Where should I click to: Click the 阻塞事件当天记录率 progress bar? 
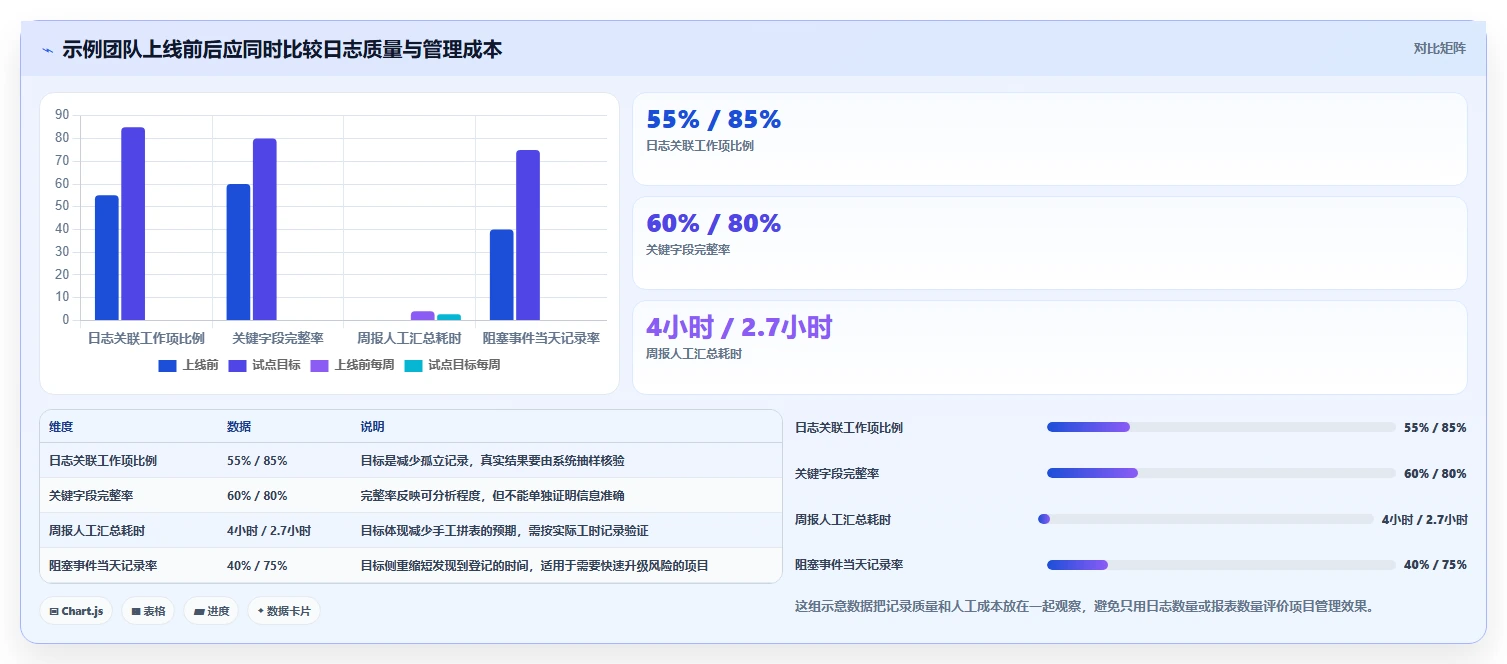coord(1221,565)
